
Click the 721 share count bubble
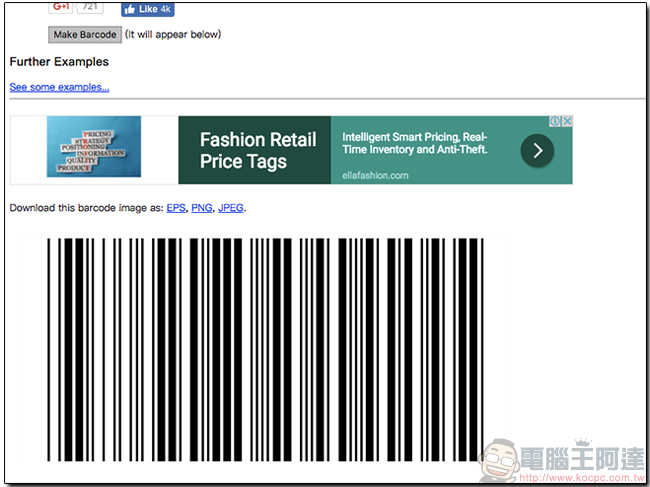pos(90,7)
